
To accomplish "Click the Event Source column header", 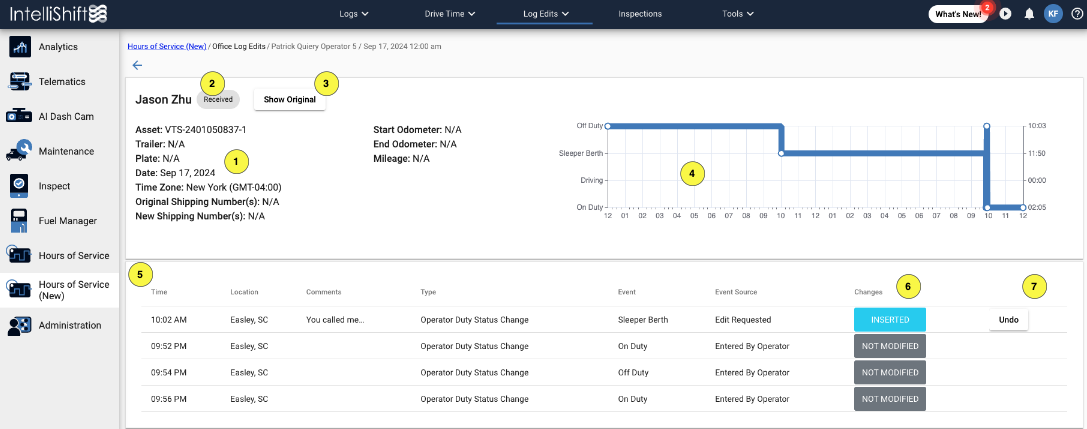I will (736, 292).
